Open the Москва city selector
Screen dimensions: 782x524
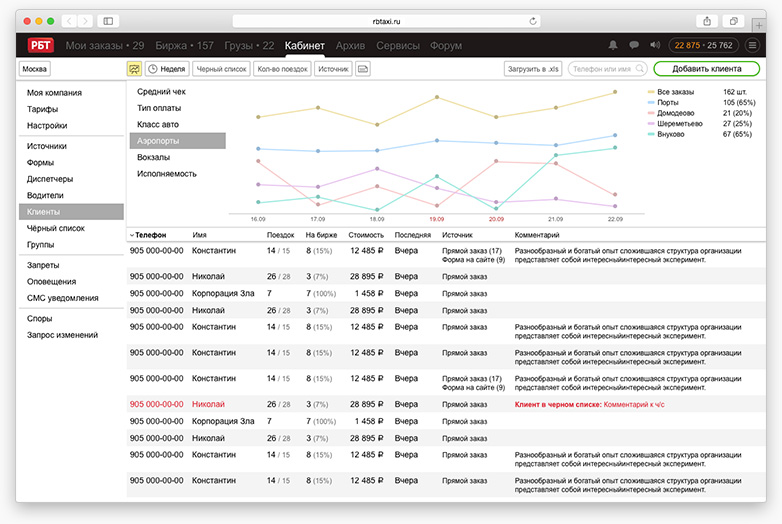(x=34, y=69)
